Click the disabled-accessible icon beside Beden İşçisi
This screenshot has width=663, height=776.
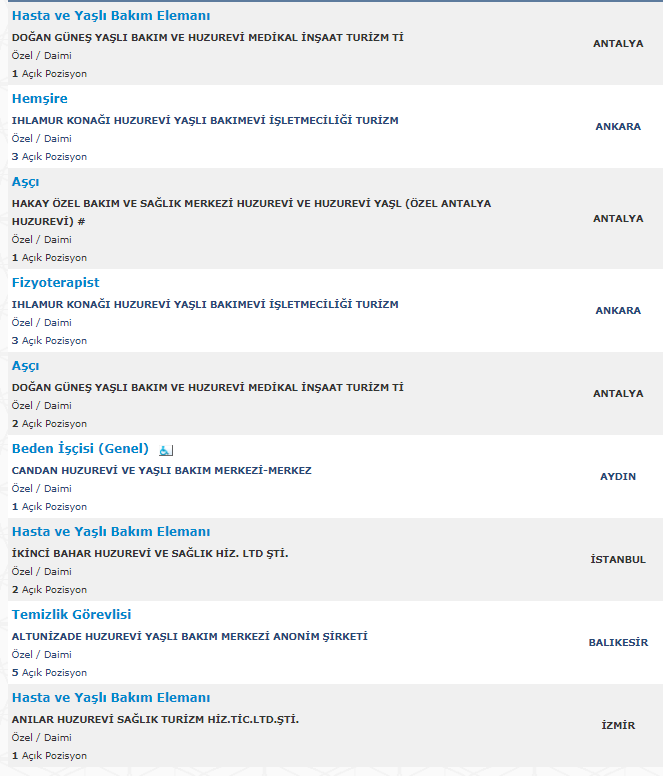click(x=166, y=450)
